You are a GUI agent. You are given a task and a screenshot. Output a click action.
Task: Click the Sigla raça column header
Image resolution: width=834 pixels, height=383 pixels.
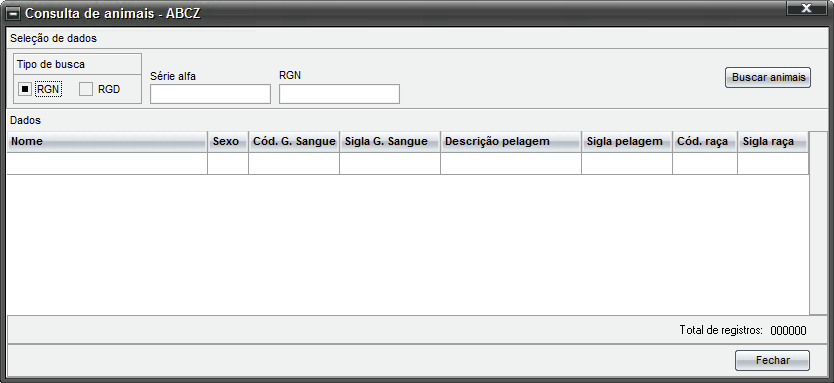pyautogui.click(x=773, y=141)
